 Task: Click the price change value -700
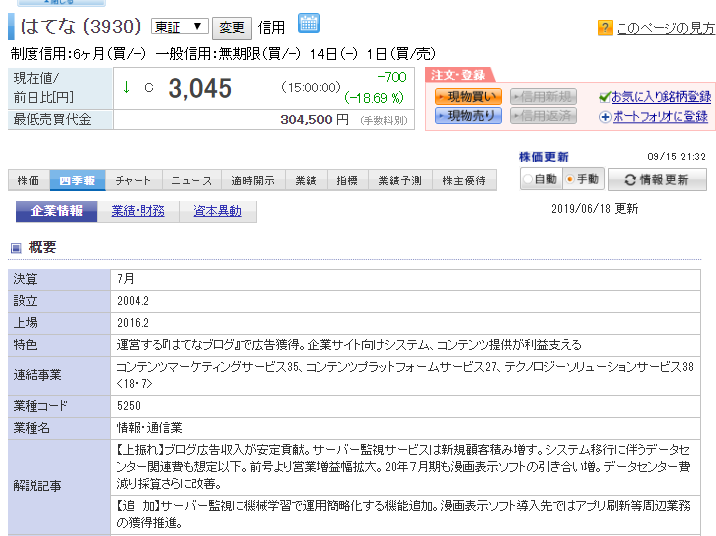click(x=392, y=77)
